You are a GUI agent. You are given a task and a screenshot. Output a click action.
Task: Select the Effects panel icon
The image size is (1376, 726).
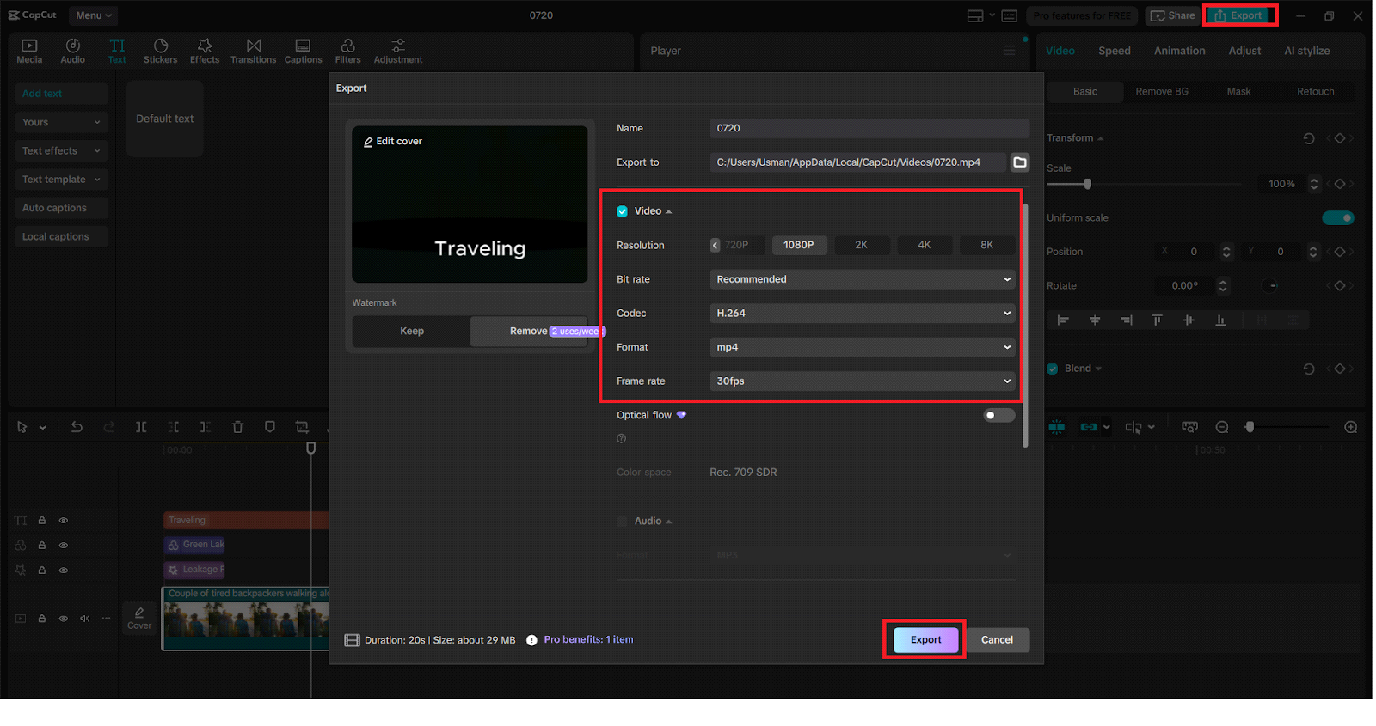click(x=204, y=50)
